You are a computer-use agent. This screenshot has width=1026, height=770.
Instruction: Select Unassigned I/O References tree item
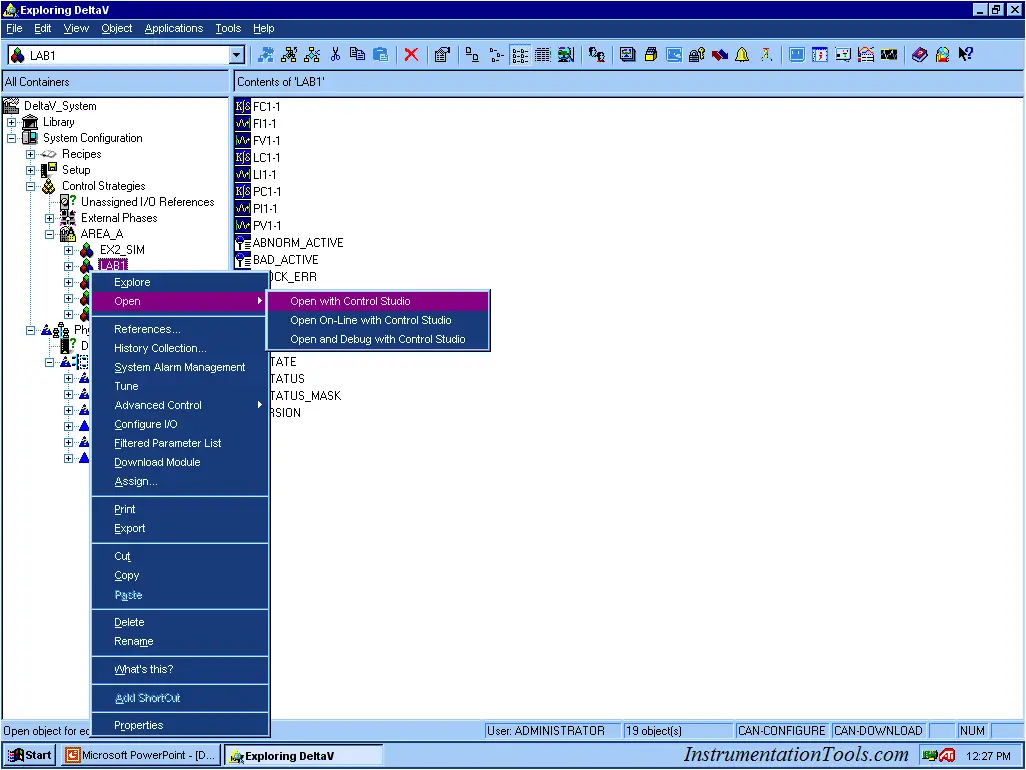147,202
